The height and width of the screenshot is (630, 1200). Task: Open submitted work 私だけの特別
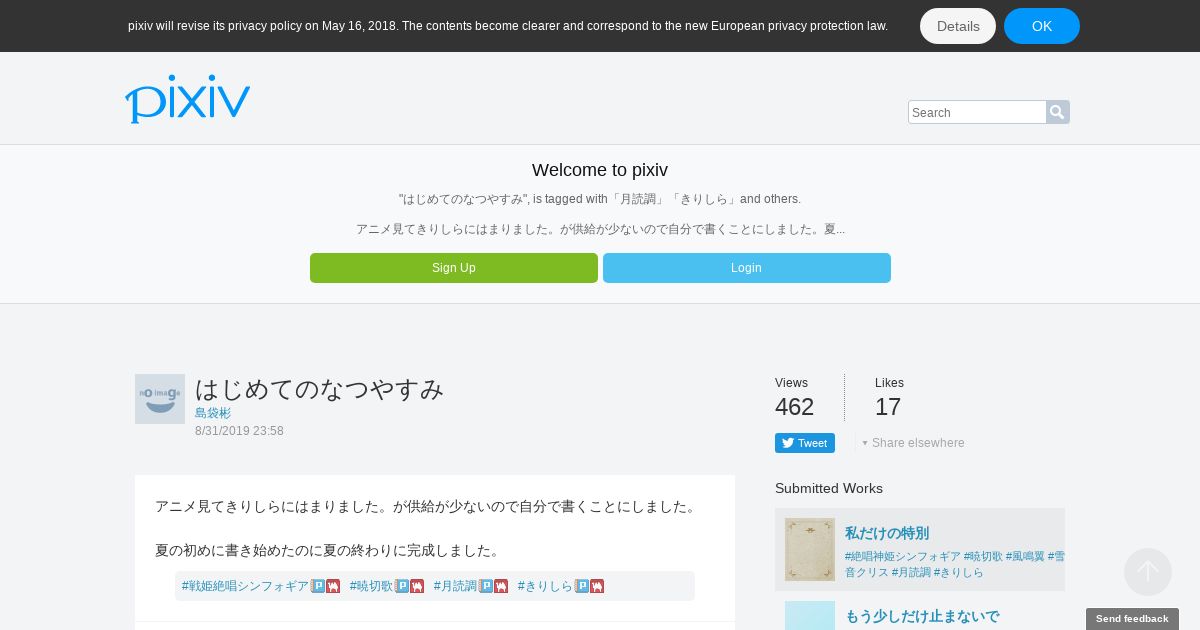(x=887, y=533)
